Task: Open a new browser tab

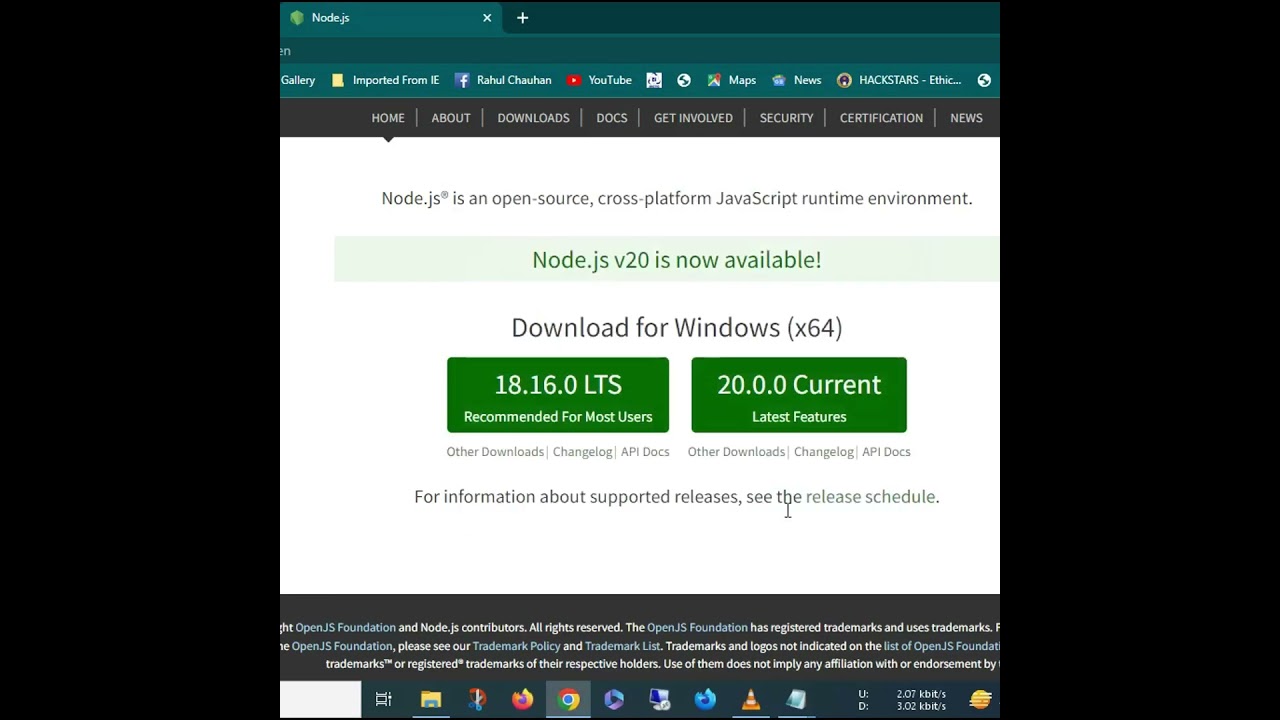Action: point(522,18)
